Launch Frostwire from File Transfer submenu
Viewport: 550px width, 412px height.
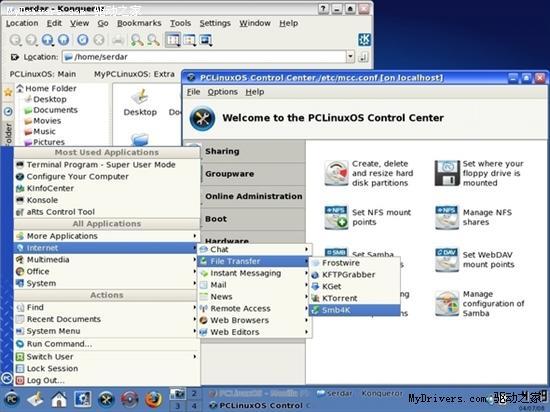(x=355, y=263)
